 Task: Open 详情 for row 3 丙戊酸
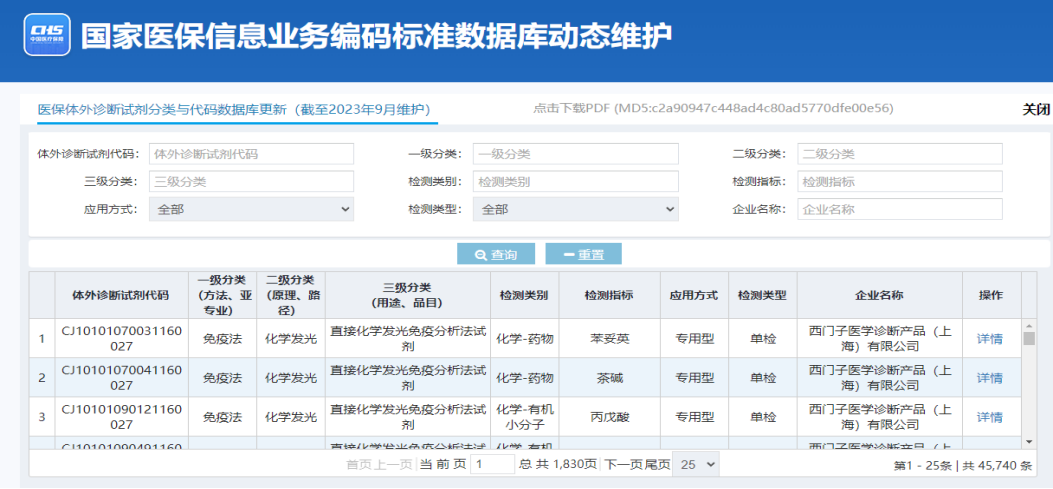tap(989, 417)
